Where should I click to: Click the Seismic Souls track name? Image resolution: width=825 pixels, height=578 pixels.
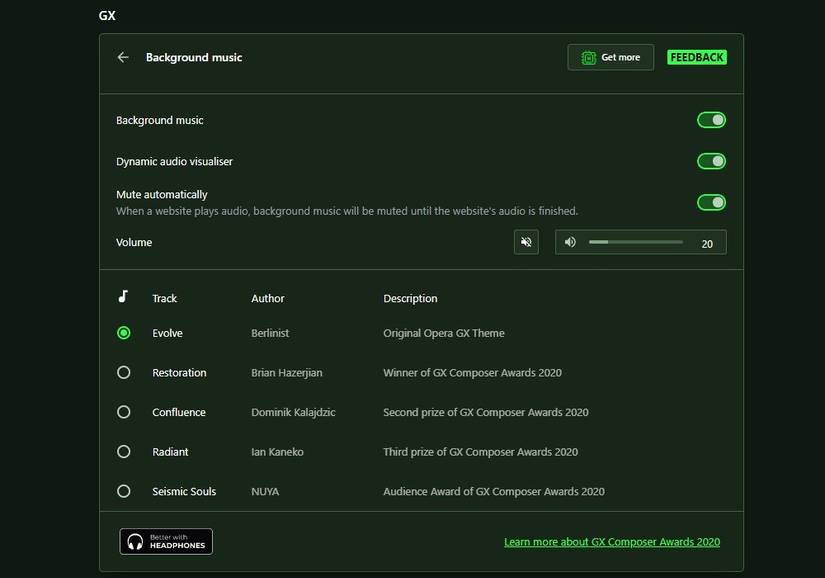[184, 492]
